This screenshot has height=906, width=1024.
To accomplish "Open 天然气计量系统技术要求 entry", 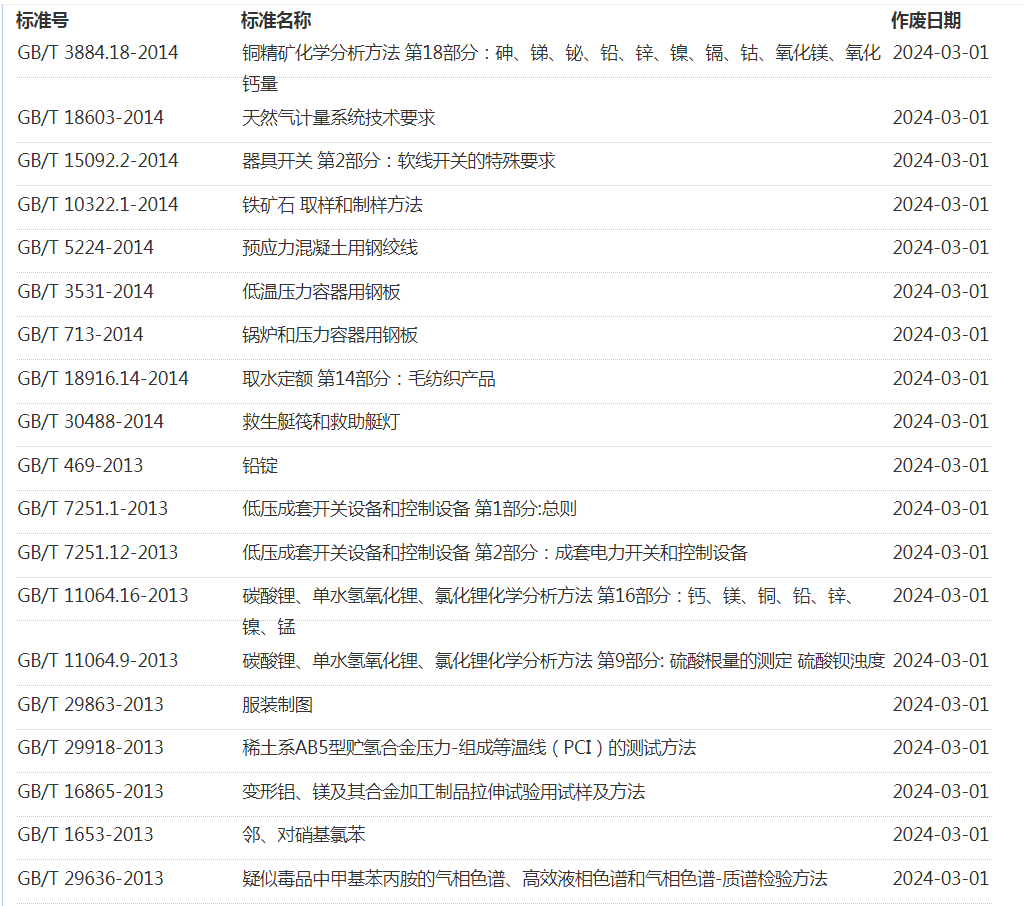I will pos(338,118).
